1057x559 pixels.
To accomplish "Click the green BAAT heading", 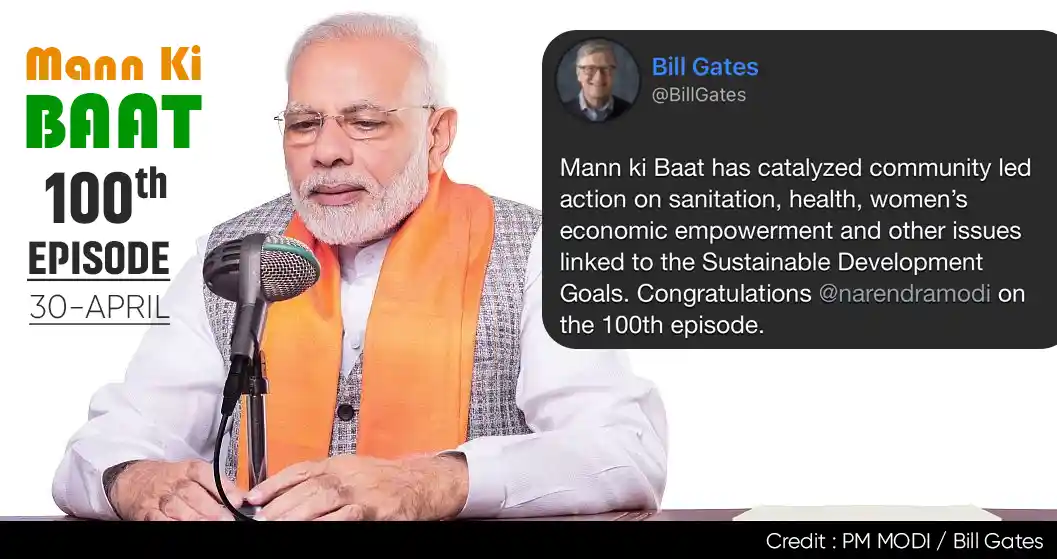I will click(x=113, y=121).
